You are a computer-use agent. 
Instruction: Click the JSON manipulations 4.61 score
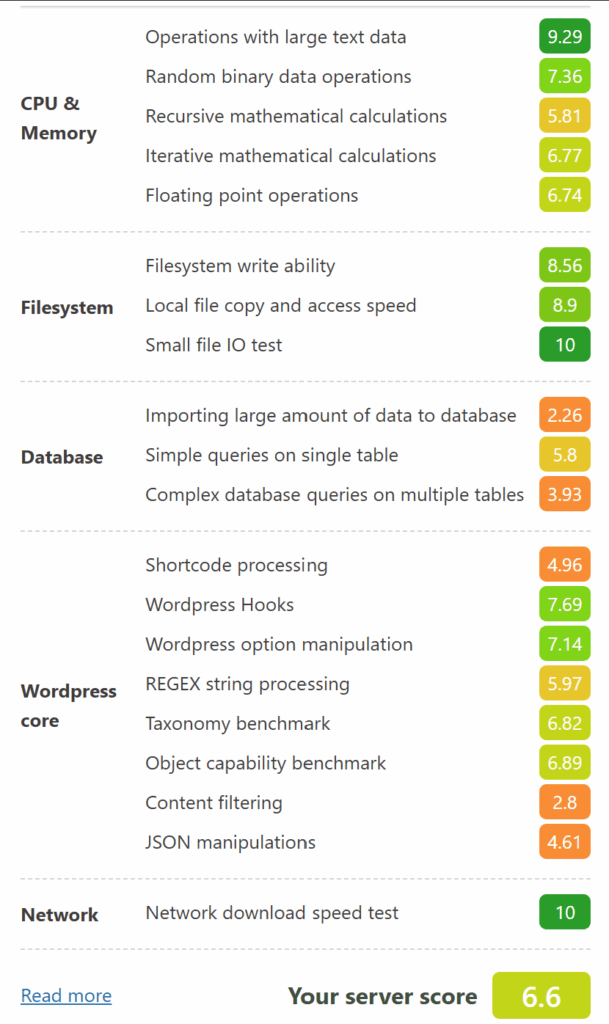point(565,842)
